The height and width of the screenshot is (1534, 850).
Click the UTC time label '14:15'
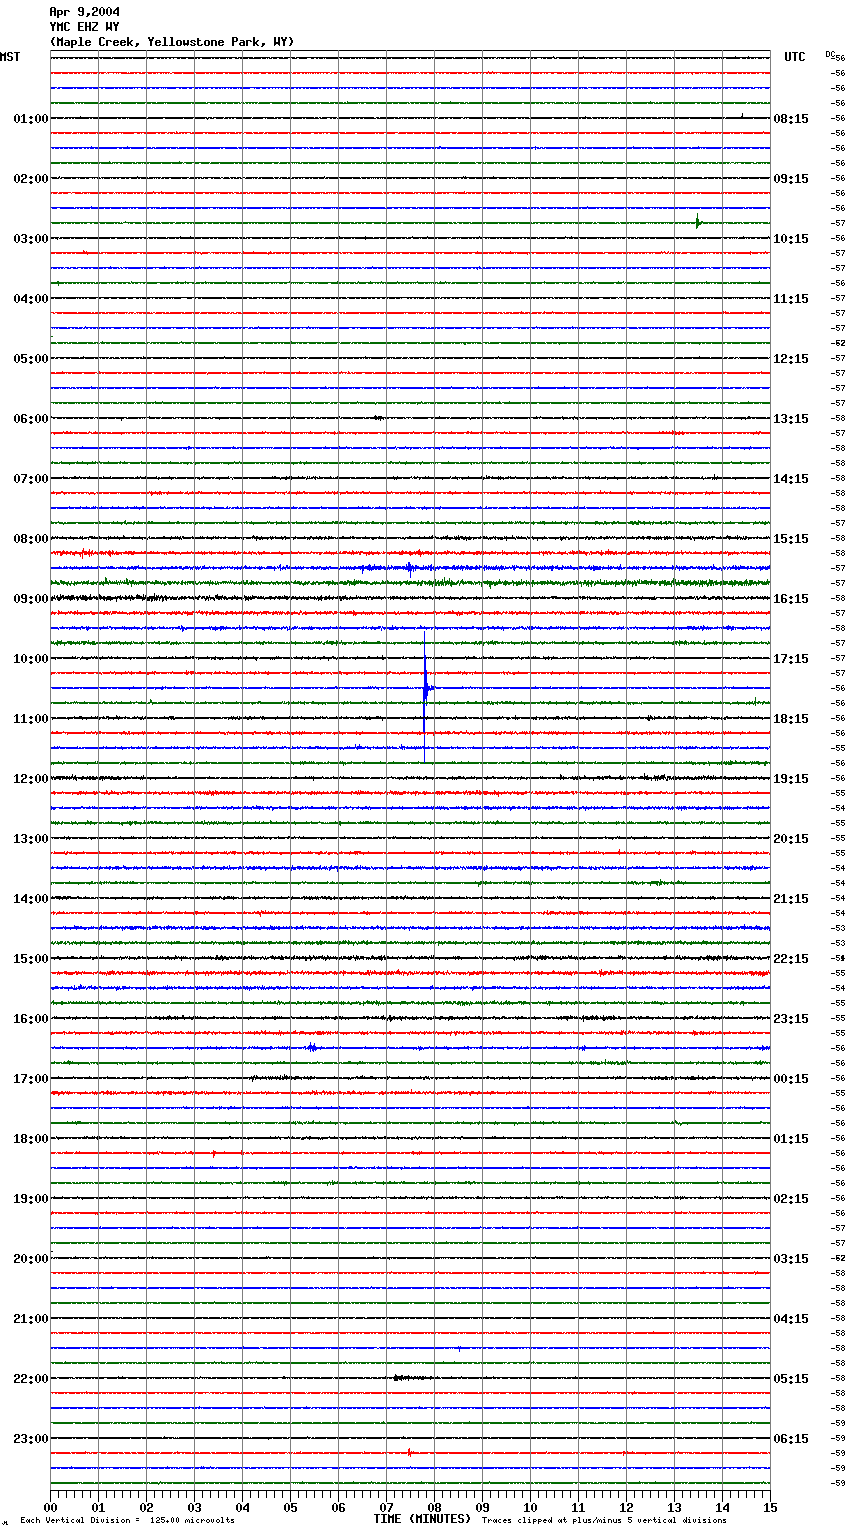click(791, 479)
